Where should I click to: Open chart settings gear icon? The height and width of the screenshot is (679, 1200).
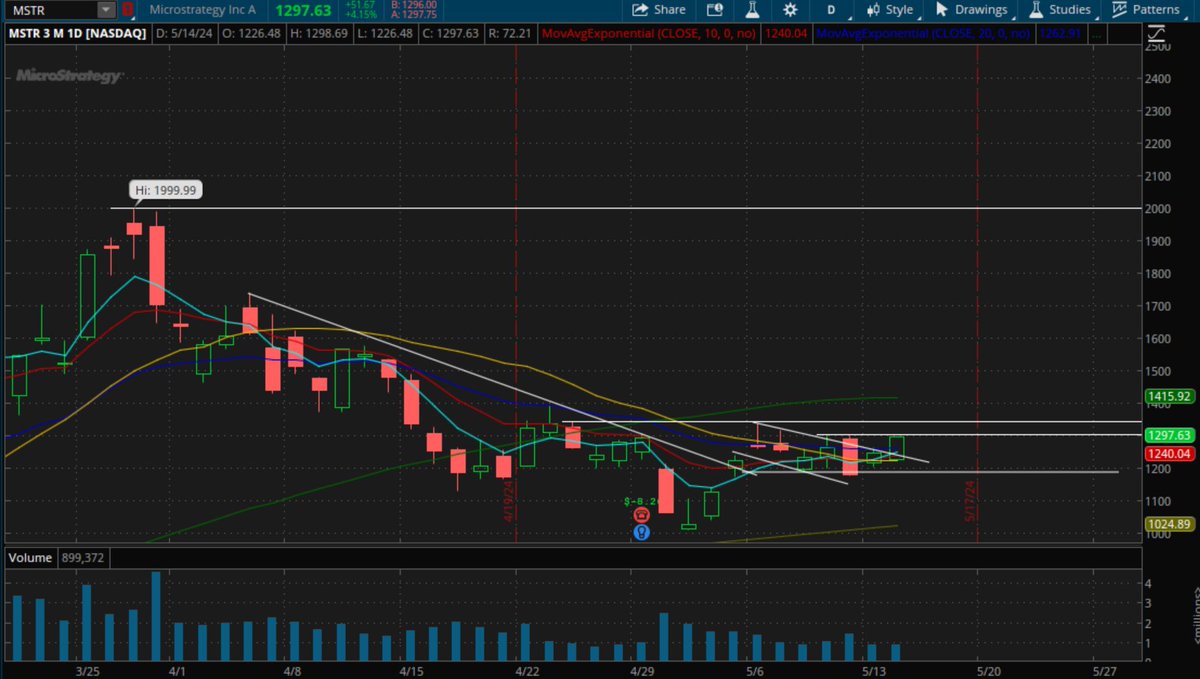point(791,10)
